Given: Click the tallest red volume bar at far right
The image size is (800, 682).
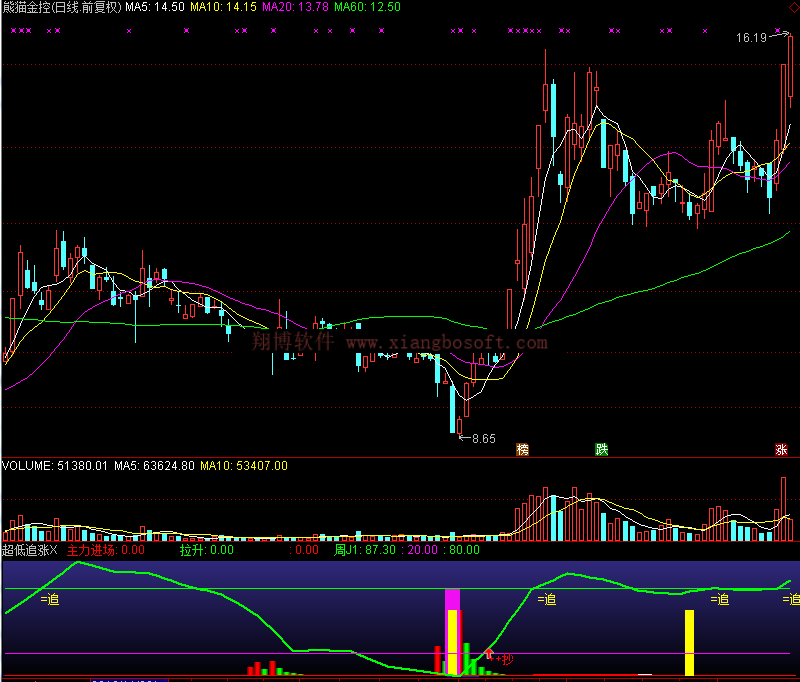Looking at the screenshot, I should [783, 509].
